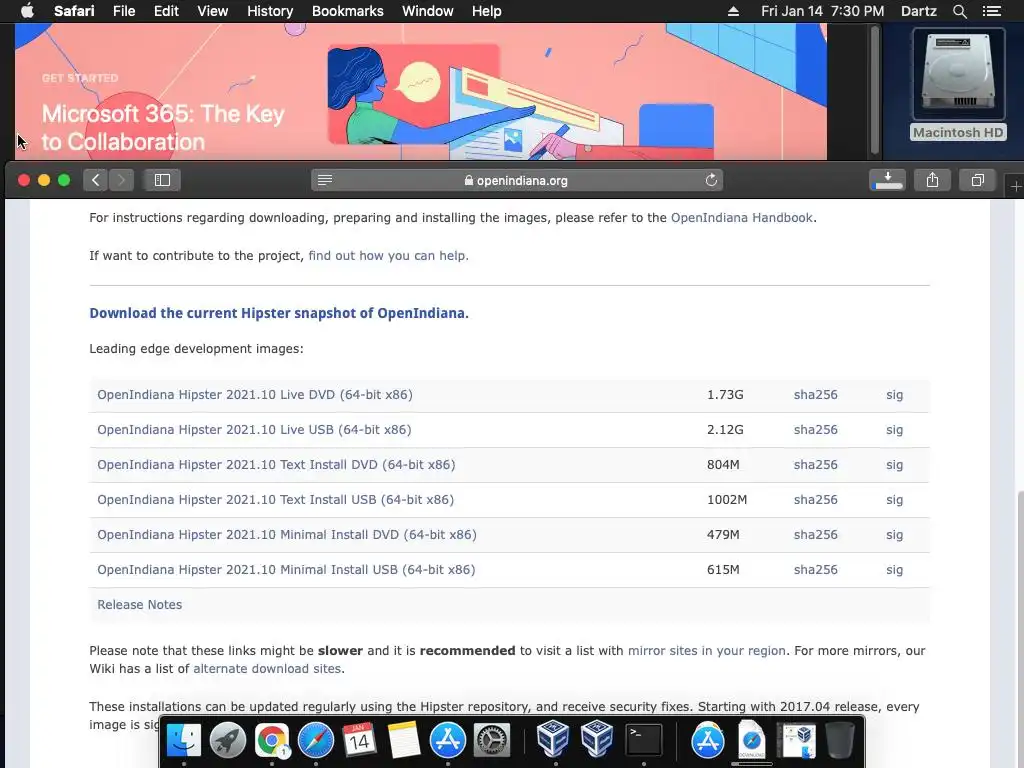Download Hipster 2021.10 Text Install USB
The image size is (1024, 768).
276,500
